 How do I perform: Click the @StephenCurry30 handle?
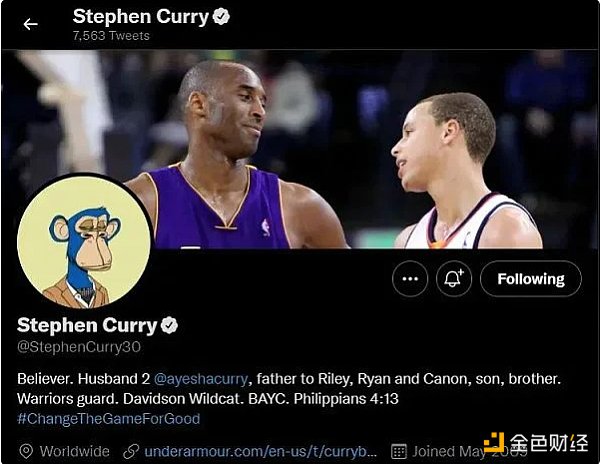(x=79, y=347)
